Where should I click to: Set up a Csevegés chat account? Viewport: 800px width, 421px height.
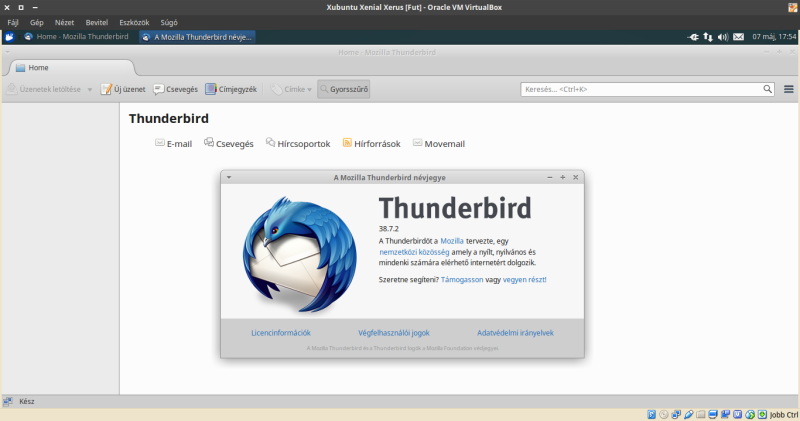[x=229, y=143]
